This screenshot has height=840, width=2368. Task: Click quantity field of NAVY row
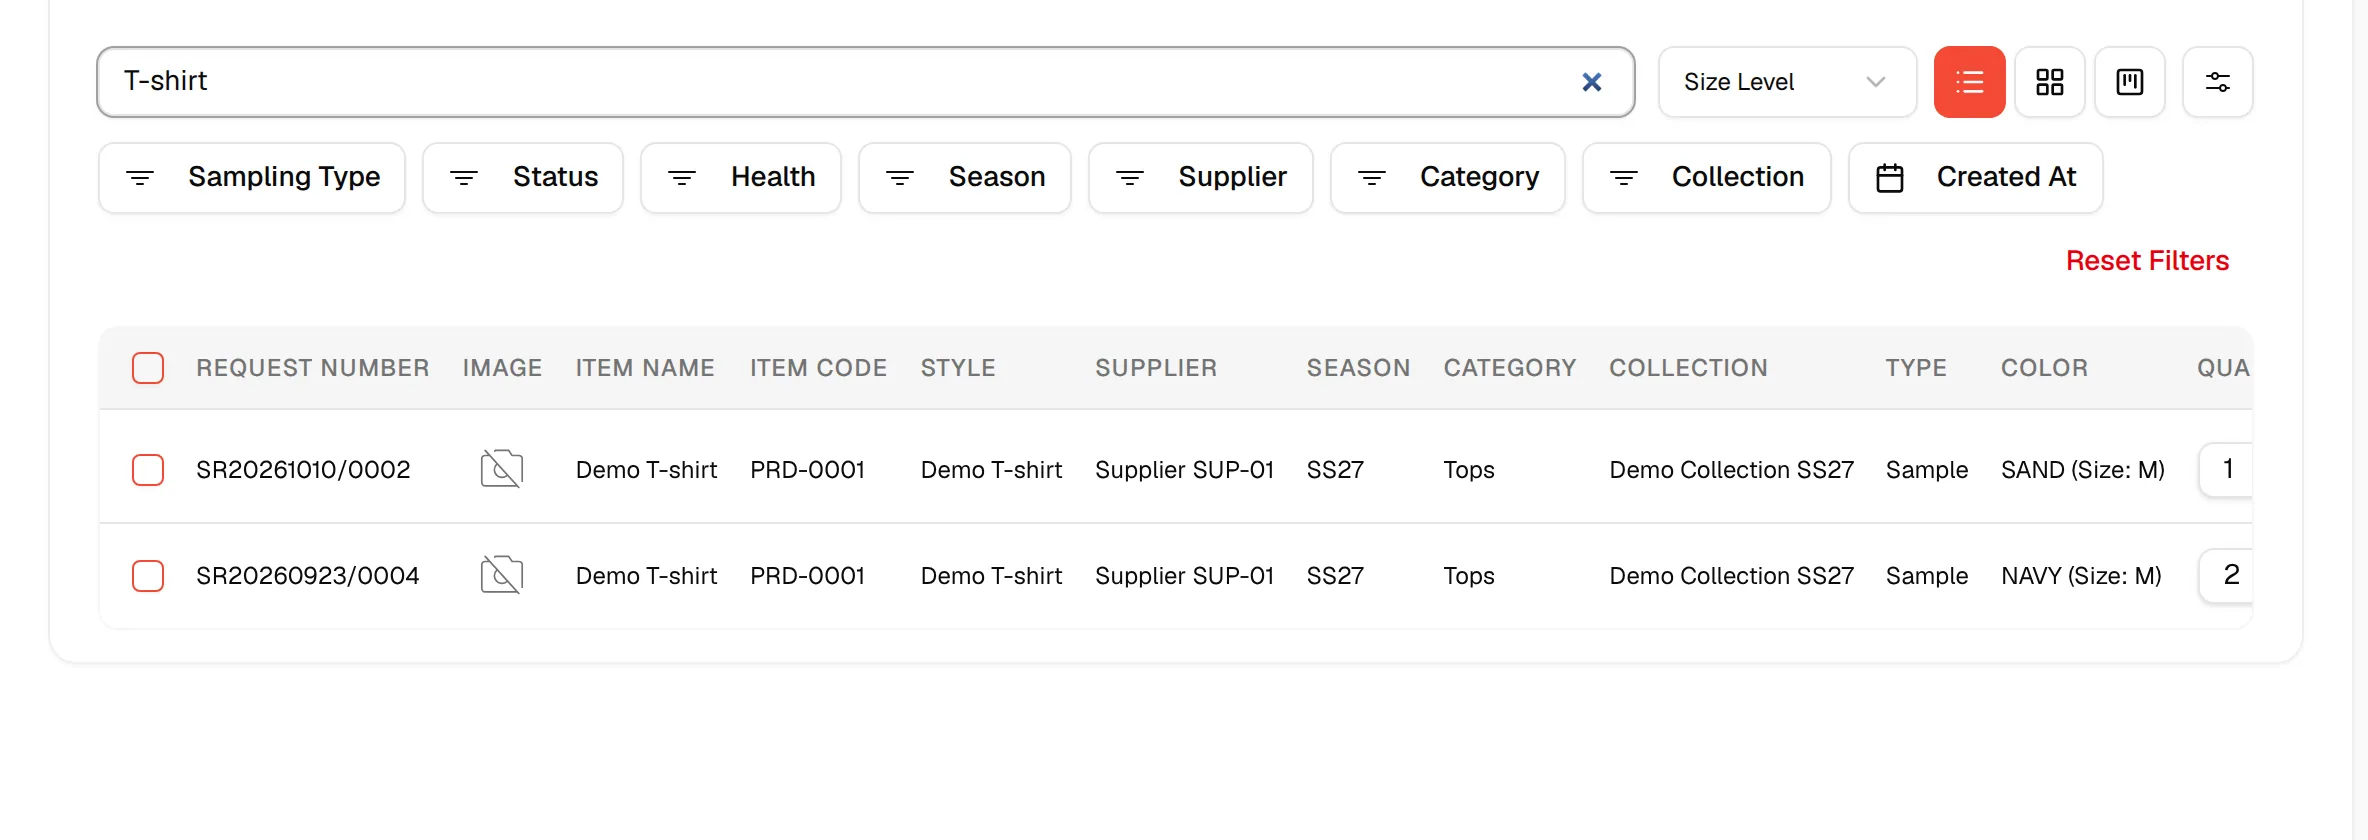point(2227,575)
